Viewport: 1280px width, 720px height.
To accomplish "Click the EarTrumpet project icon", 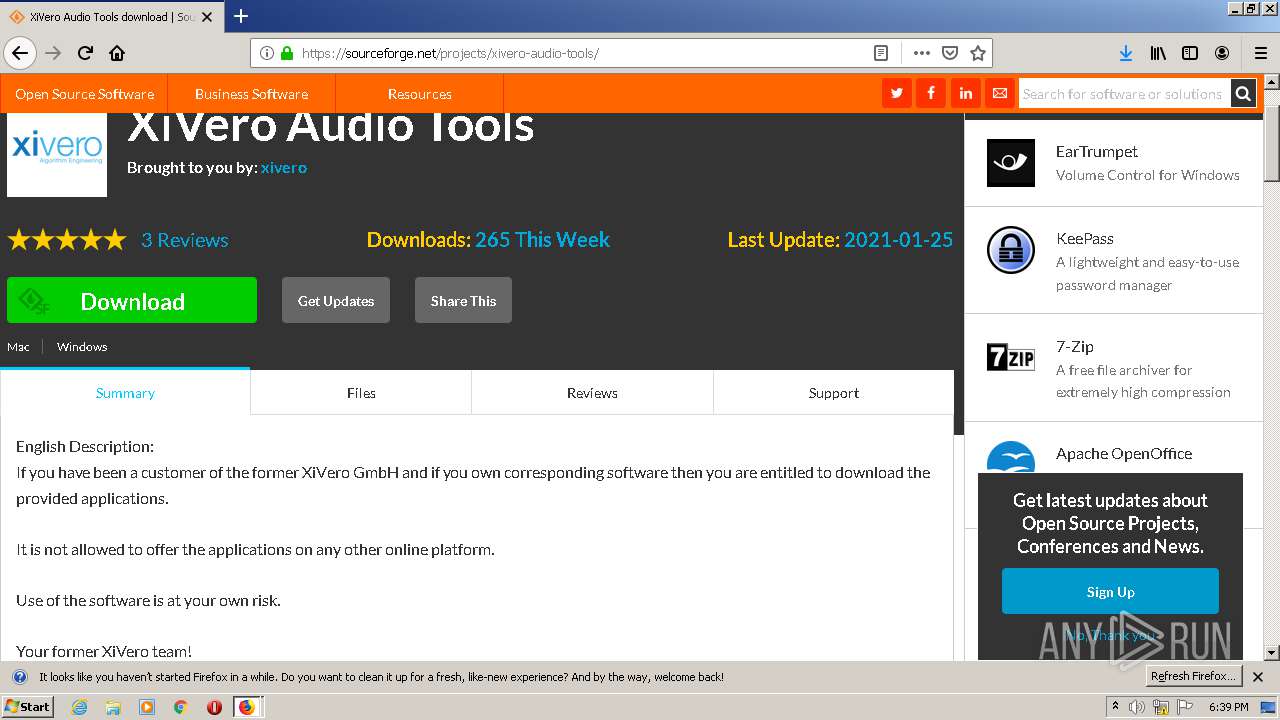I will click(1011, 163).
